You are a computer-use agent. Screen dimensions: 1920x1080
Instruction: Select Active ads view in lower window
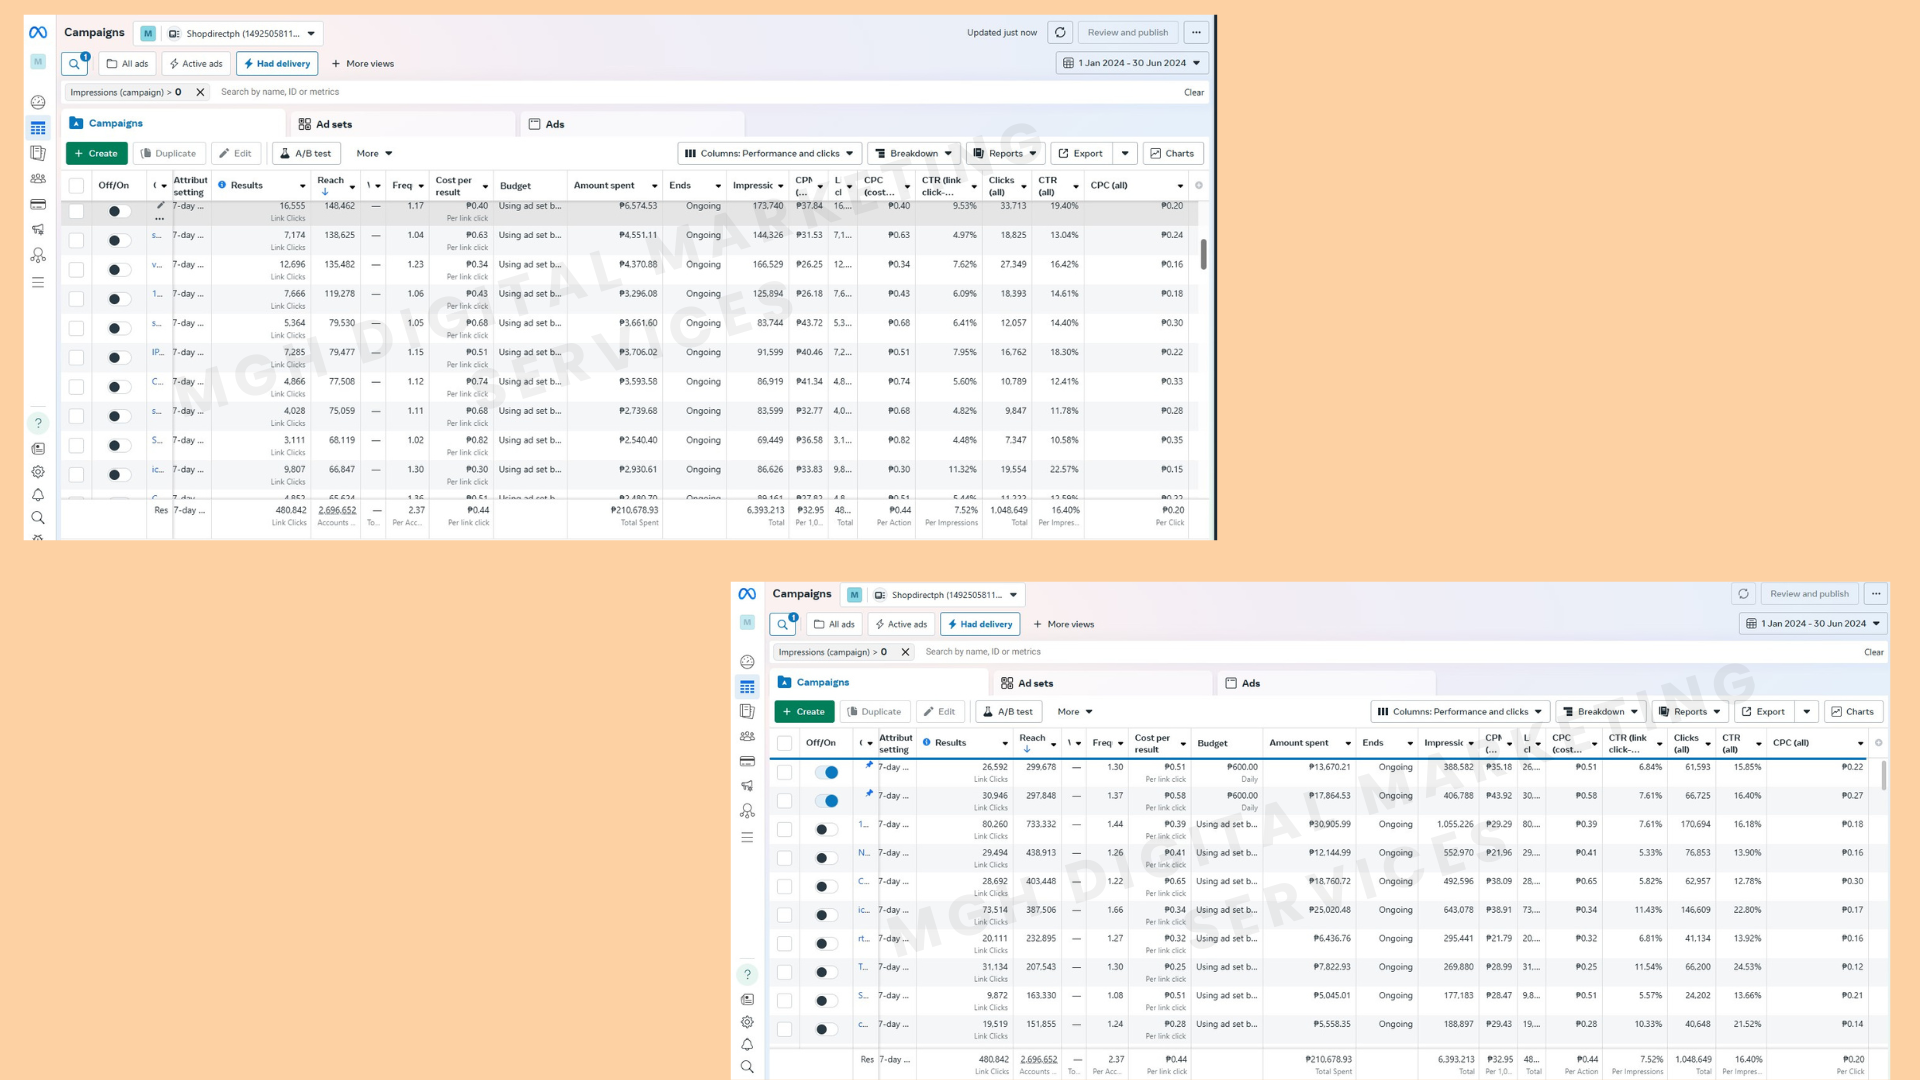click(901, 625)
